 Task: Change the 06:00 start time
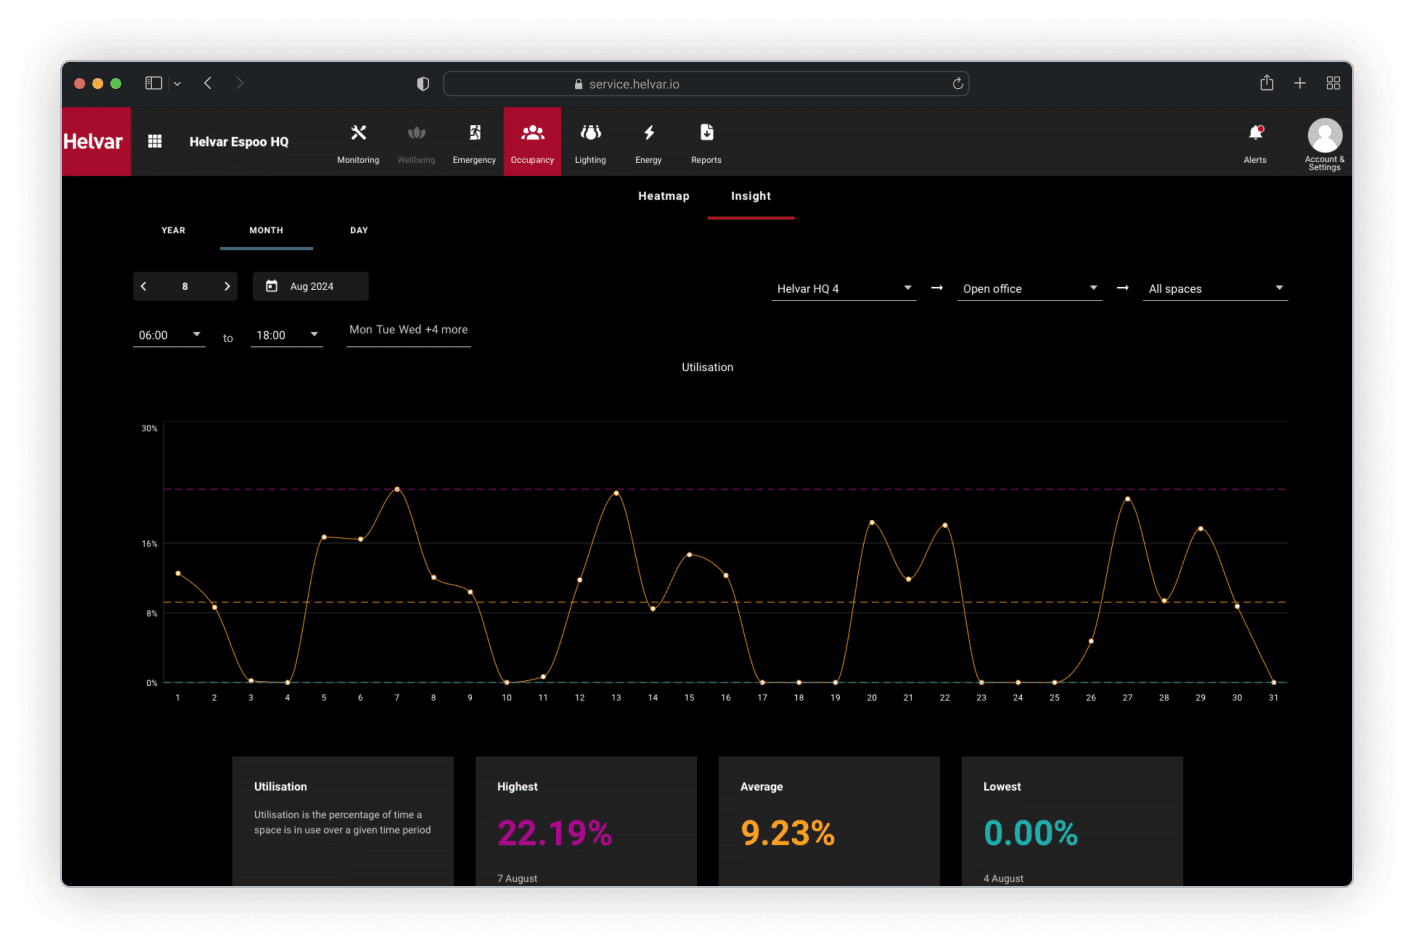click(169, 335)
